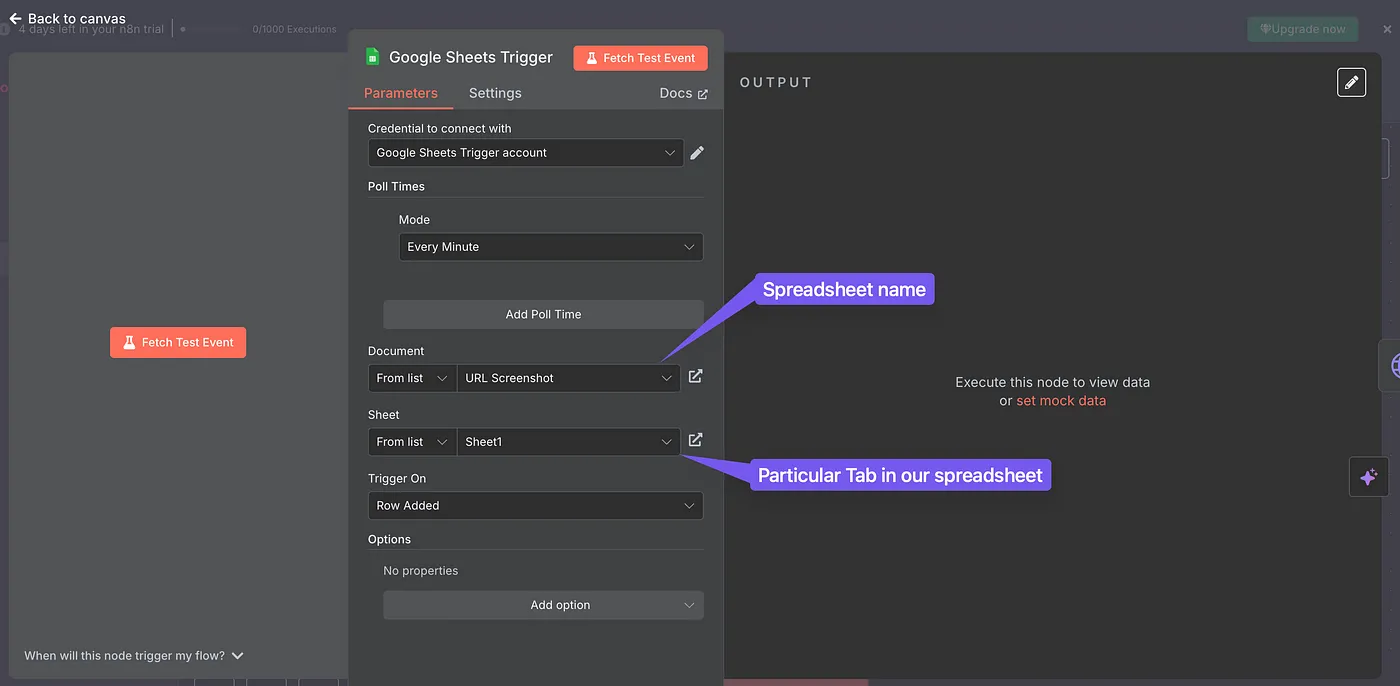This screenshot has width=1400, height=686.
Task: Click Fetch Test Event beside the node title
Action: (640, 58)
